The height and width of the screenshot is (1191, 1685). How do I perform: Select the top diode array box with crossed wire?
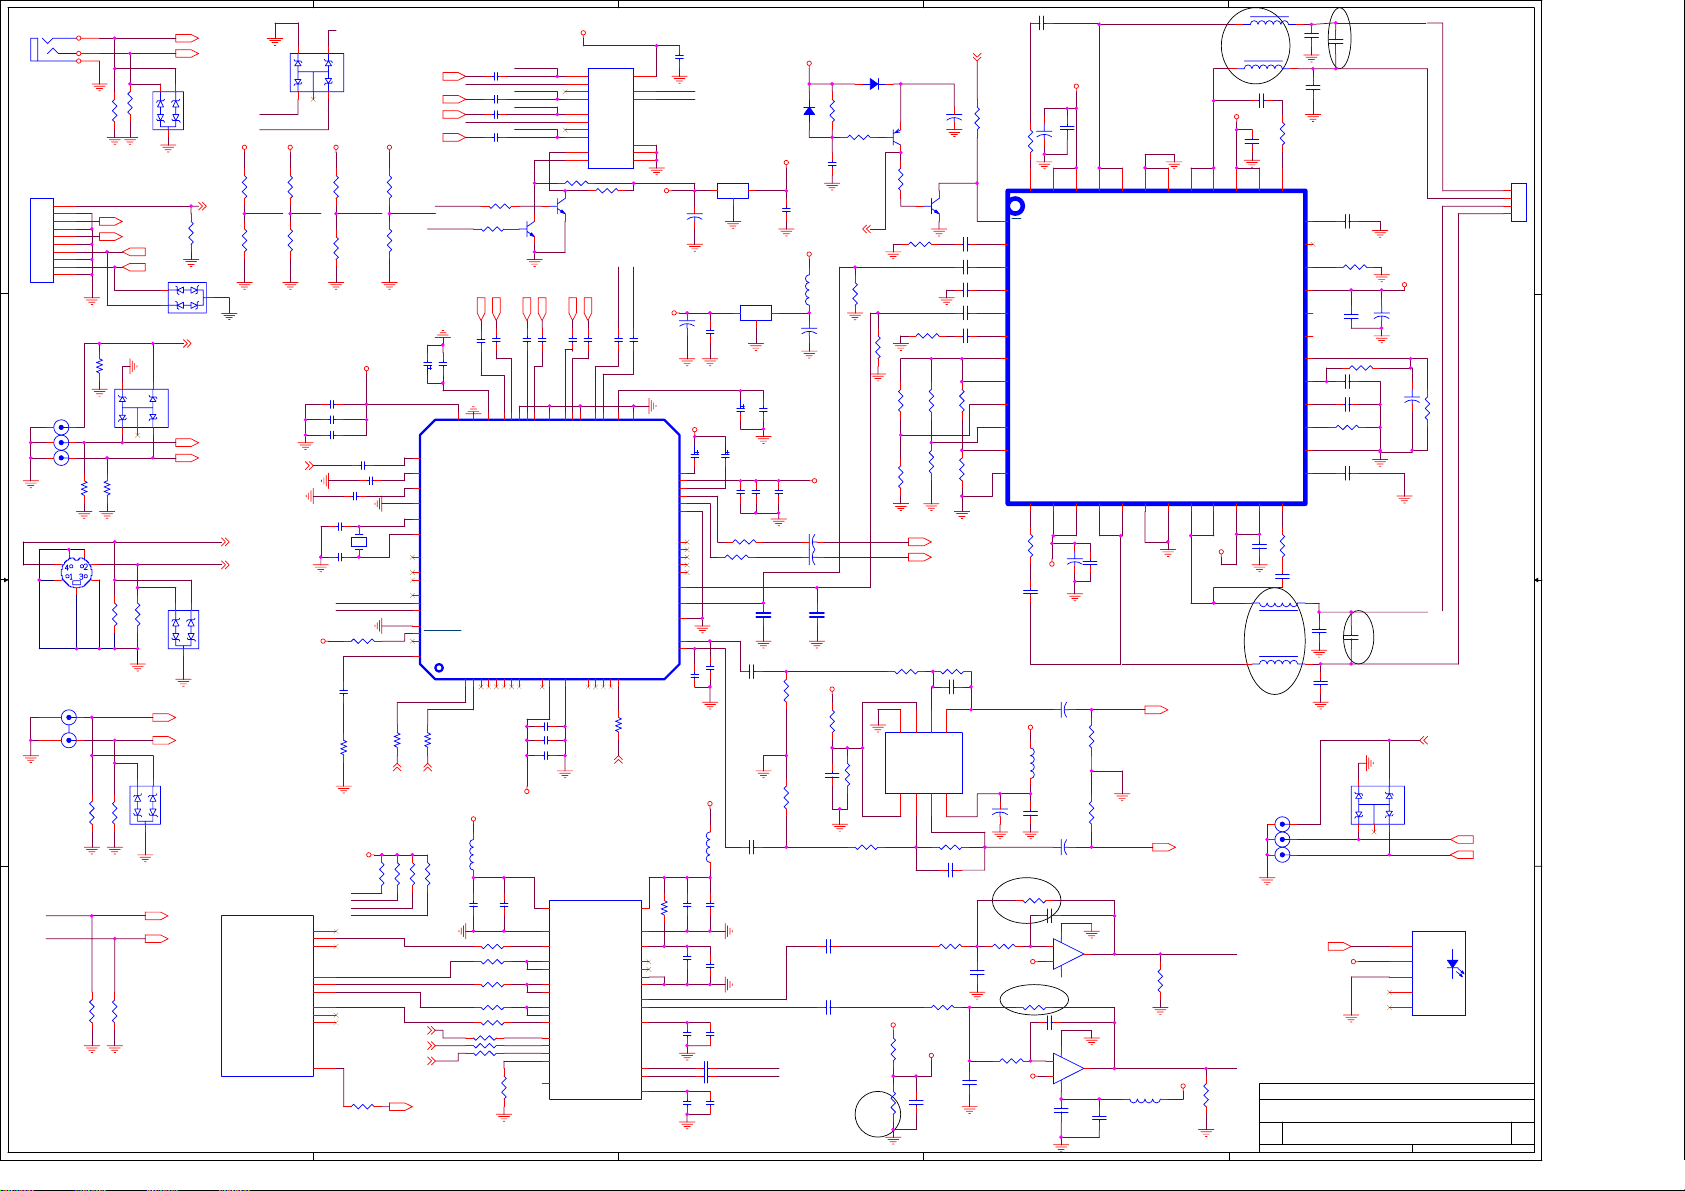(x=316, y=72)
